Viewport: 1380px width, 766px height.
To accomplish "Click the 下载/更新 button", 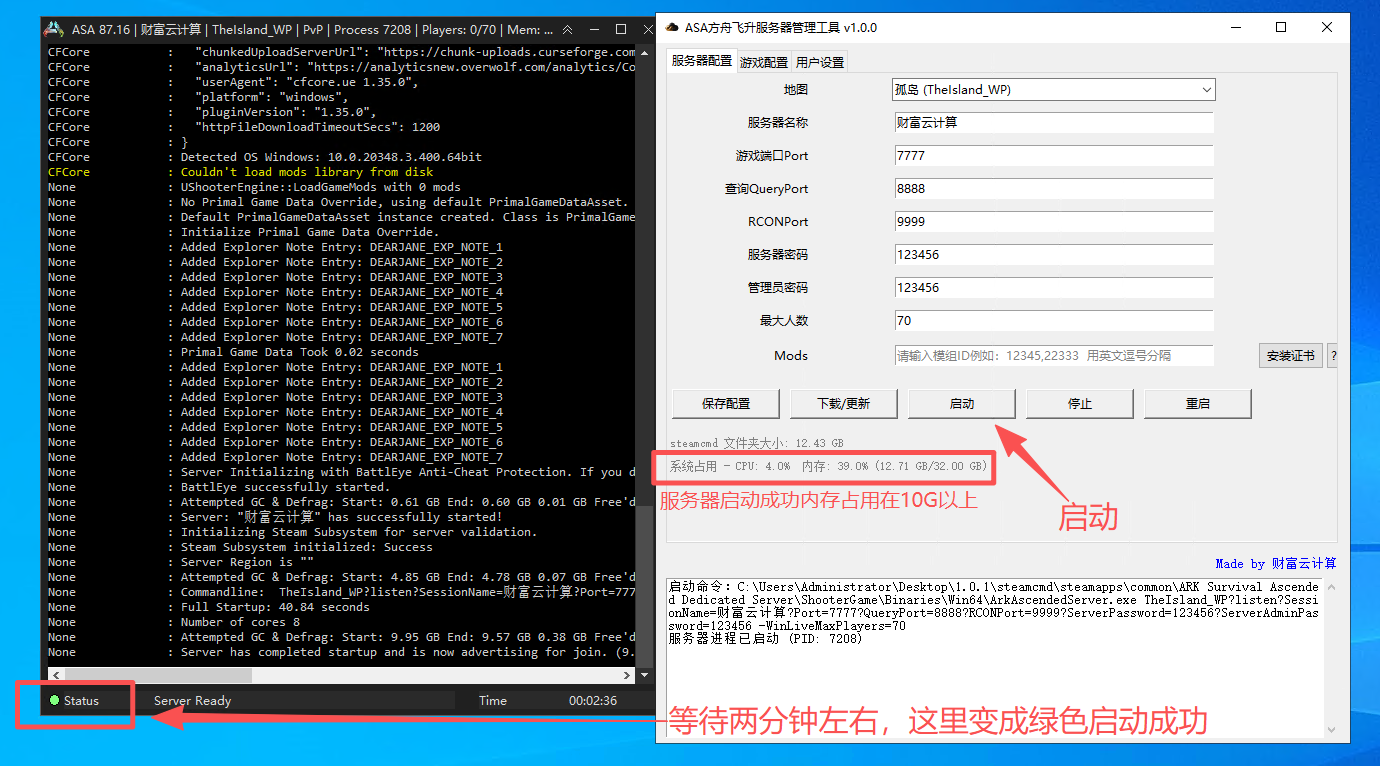I will pos(844,404).
